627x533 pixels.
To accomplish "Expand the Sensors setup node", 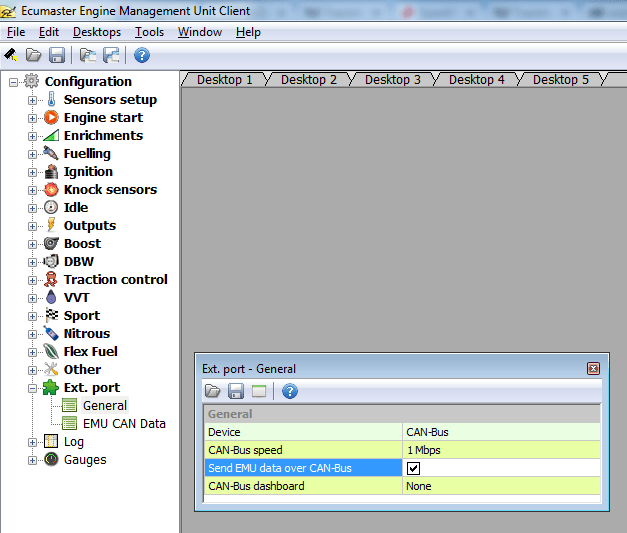I will [32, 100].
